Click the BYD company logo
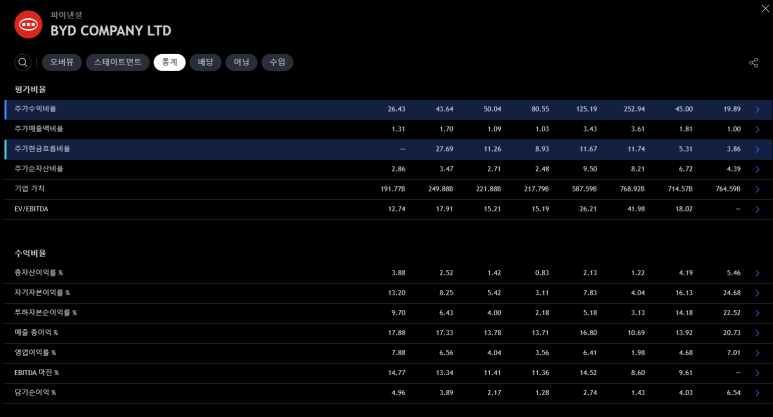 29,24
